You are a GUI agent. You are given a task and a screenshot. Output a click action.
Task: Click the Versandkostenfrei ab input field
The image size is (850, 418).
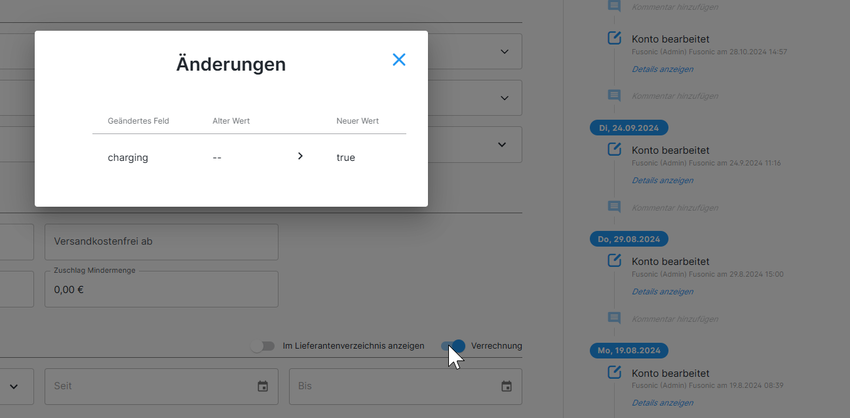[x=161, y=242]
